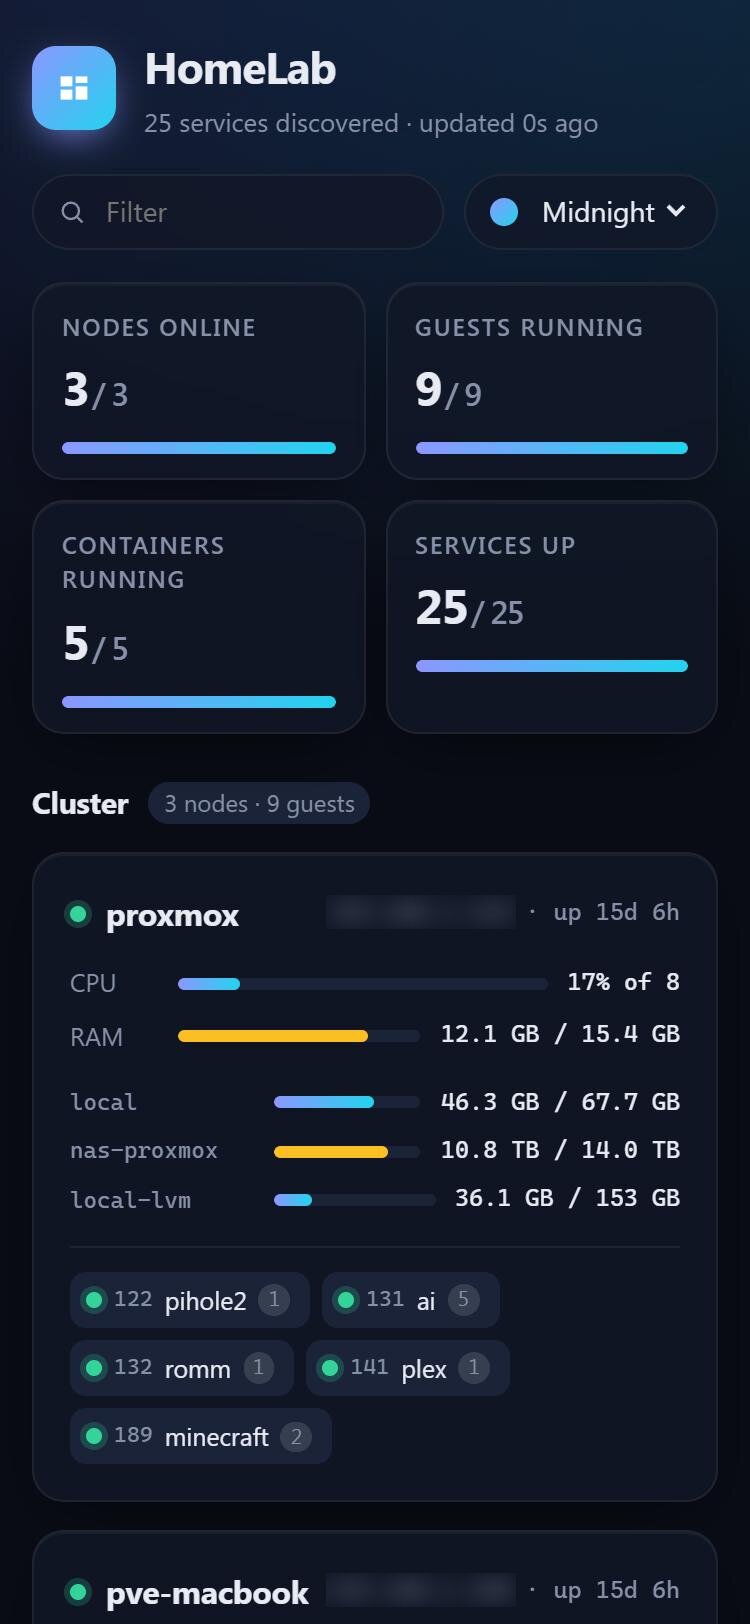The width and height of the screenshot is (750, 1624).
Task: Open the Midnight theme dropdown
Action: click(591, 212)
